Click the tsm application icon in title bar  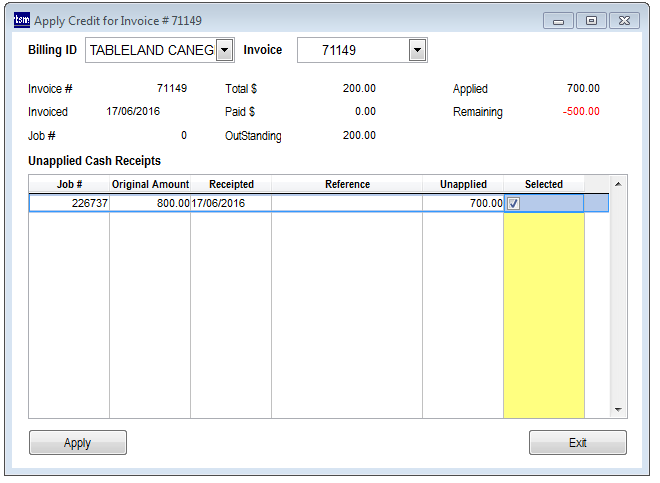(21, 20)
